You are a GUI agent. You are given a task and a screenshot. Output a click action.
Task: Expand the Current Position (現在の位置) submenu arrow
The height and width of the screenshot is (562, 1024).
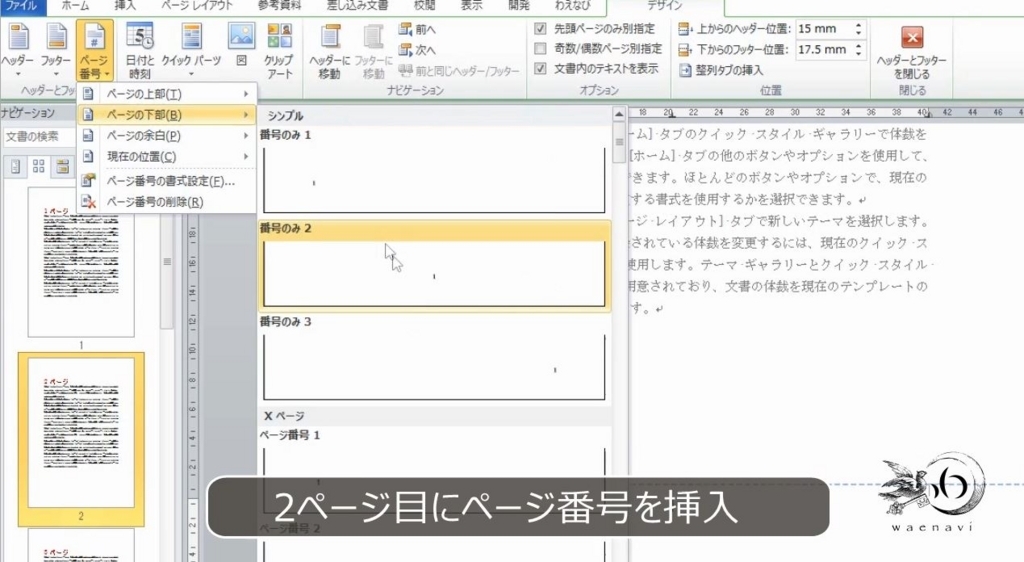[x=246, y=157]
